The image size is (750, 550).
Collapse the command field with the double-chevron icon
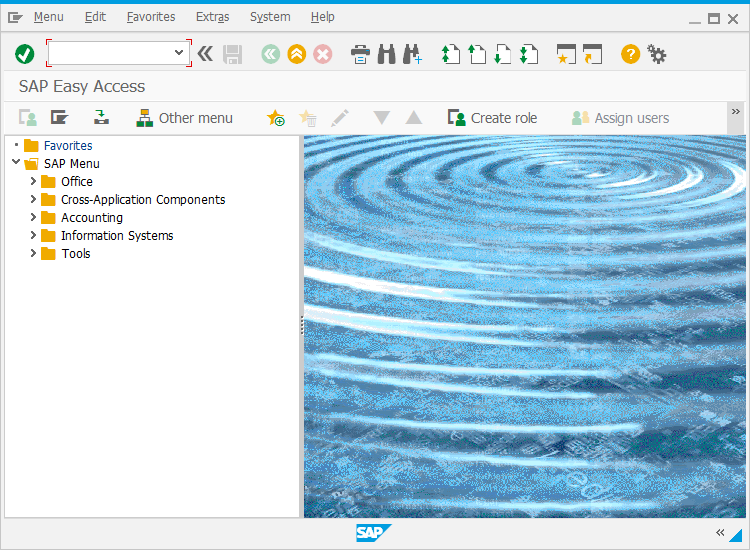click(205, 54)
